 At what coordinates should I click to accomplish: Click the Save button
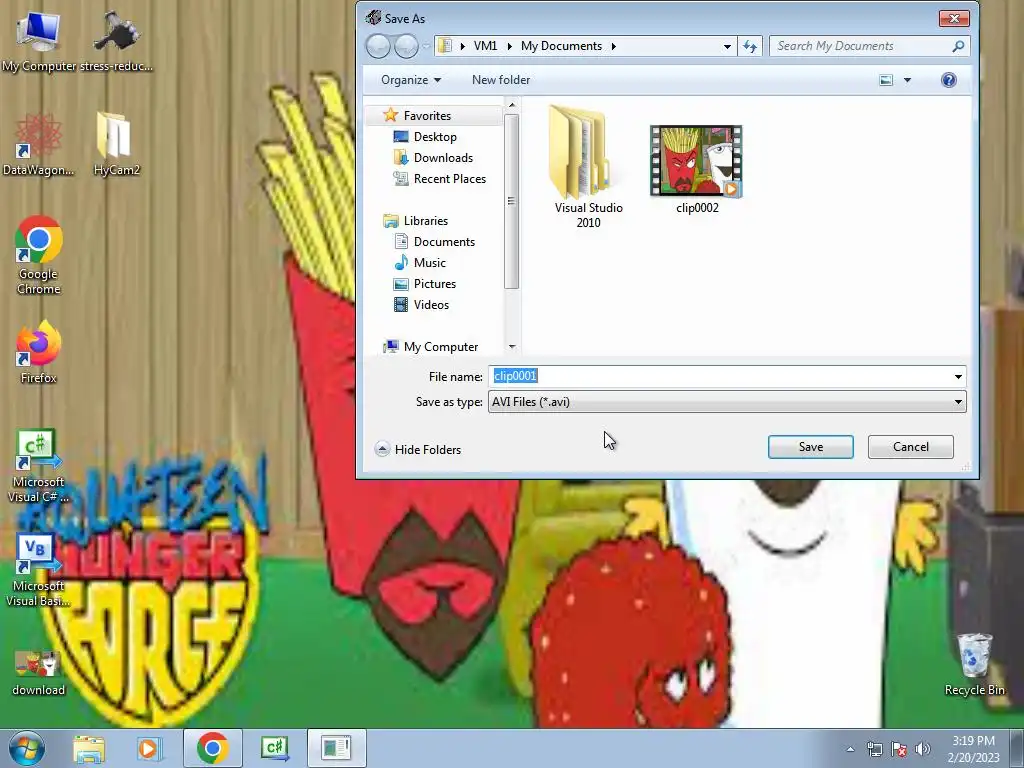point(810,447)
